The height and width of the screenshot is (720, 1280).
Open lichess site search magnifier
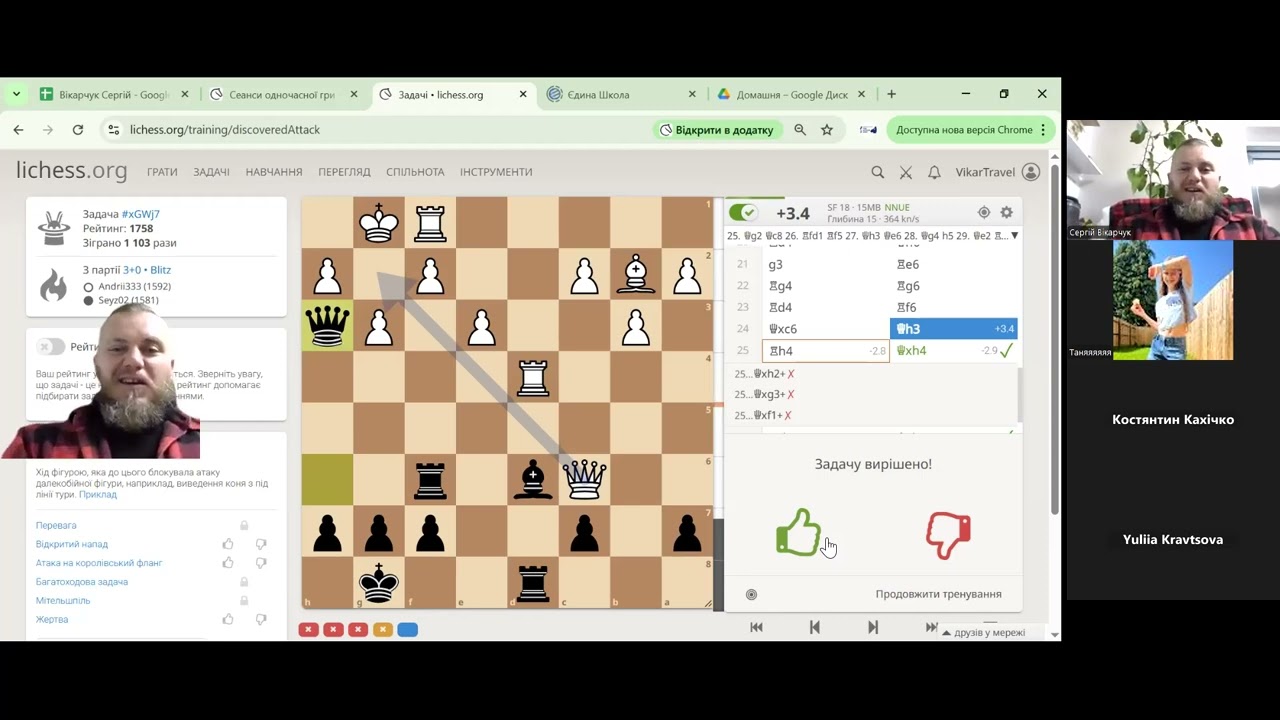877,172
